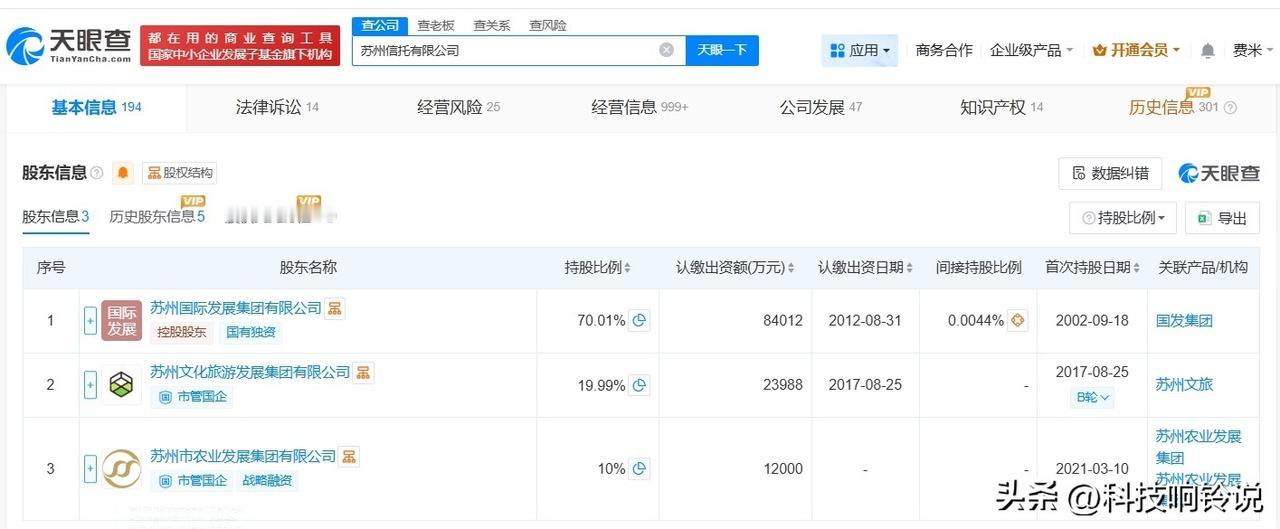1280x529 pixels.
Task: Click the 苏州文化旅游 green hexagon logo
Action: coord(122,385)
